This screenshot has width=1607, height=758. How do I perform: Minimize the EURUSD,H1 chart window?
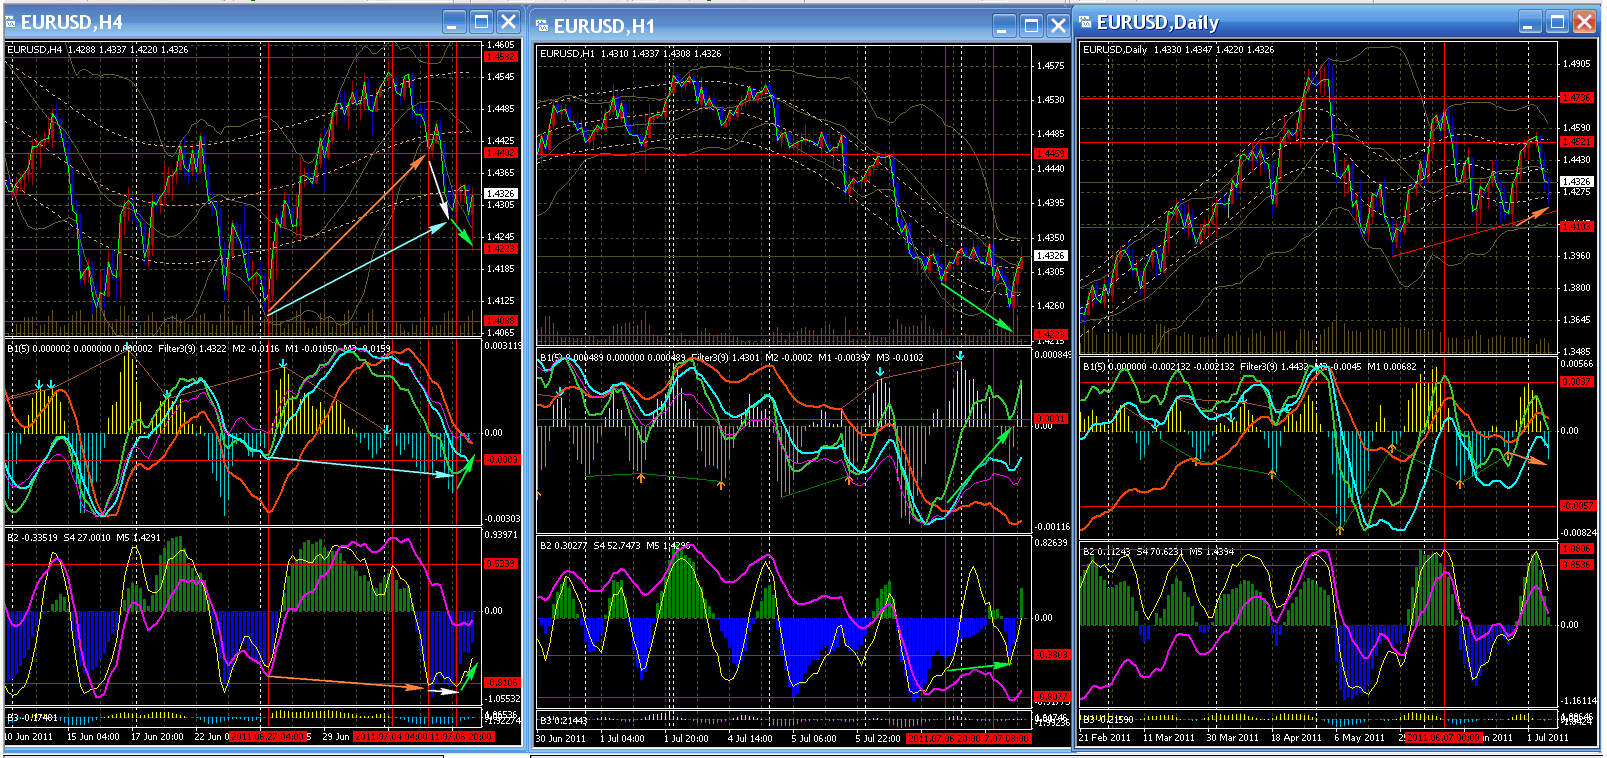[1004, 26]
